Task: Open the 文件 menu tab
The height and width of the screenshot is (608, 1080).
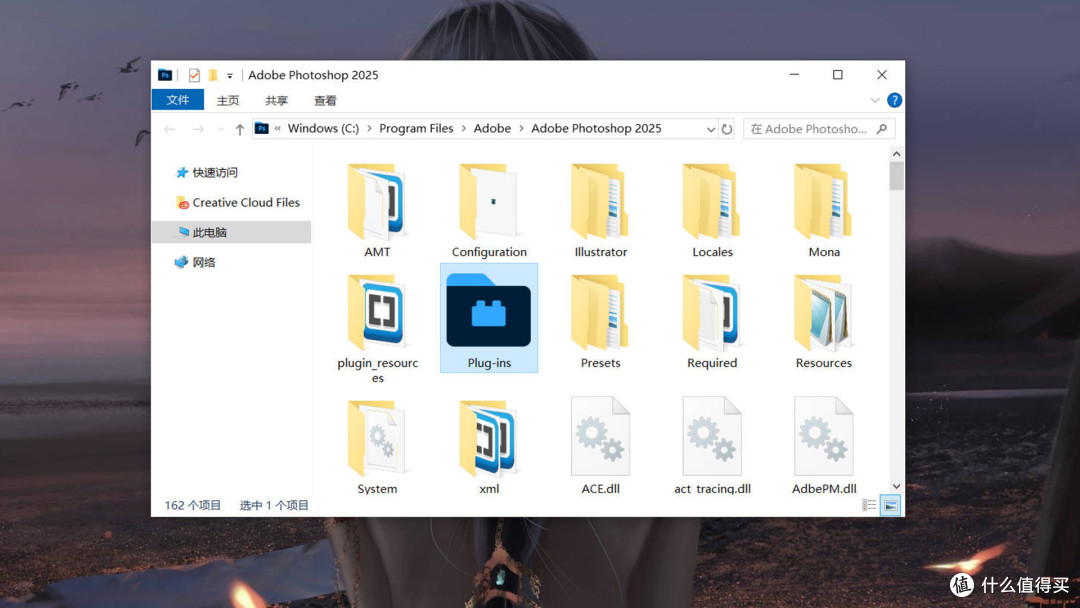Action: (x=178, y=100)
